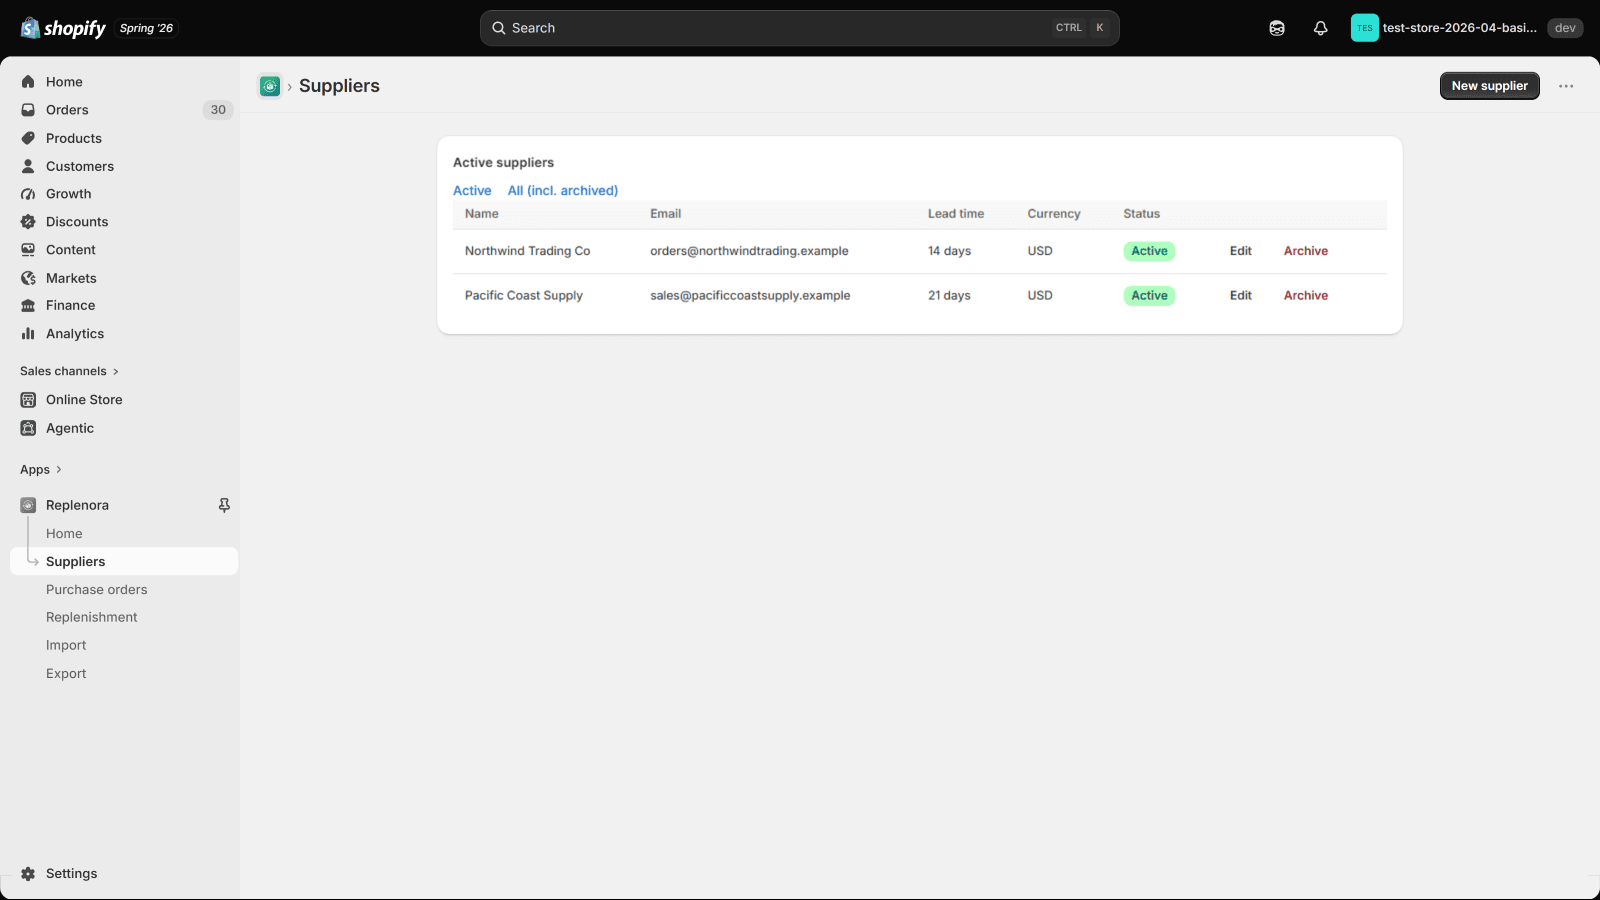
Task: Click Pacific Coast Supply Active status badge
Action: pos(1149,296)
